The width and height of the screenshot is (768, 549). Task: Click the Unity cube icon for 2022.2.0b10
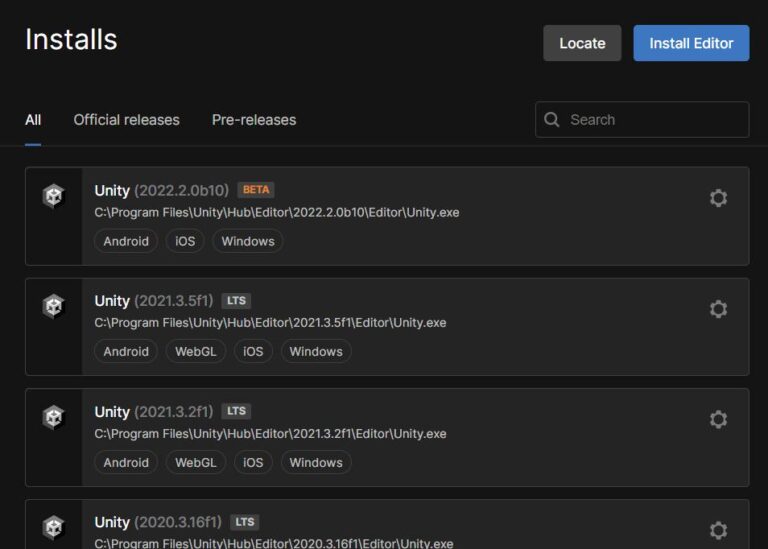(53, 196)
